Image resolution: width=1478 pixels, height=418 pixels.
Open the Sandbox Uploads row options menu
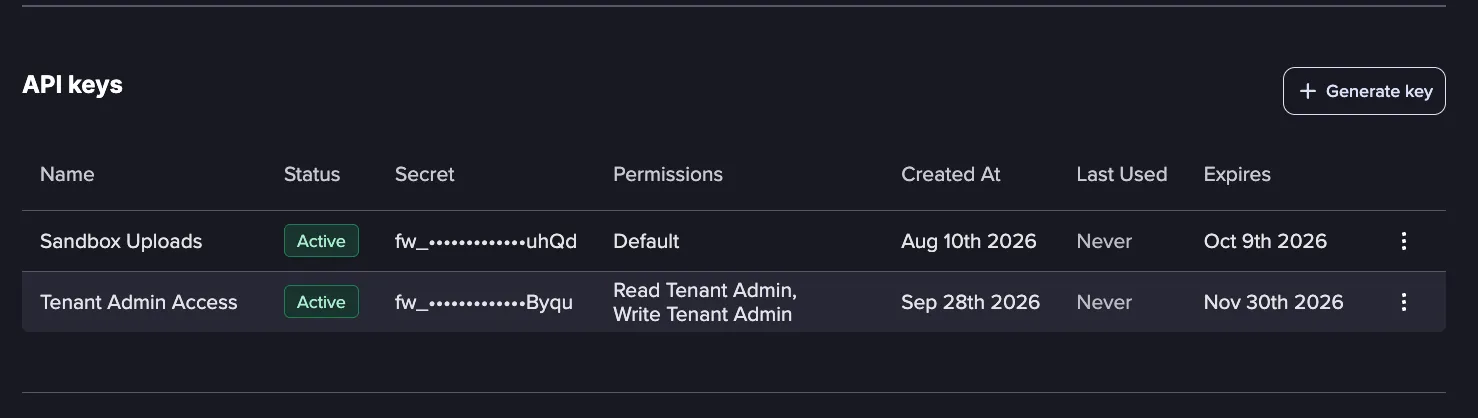pyautogui.click(x=1404, y=241)
